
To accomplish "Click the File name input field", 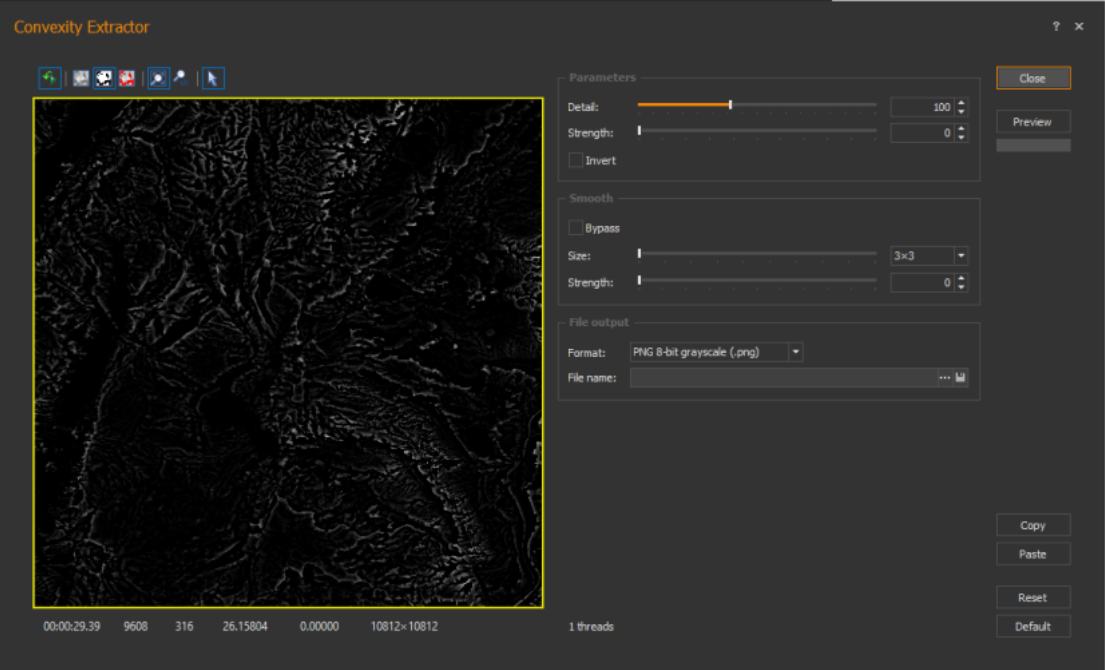I will click(x=784, y=378).
